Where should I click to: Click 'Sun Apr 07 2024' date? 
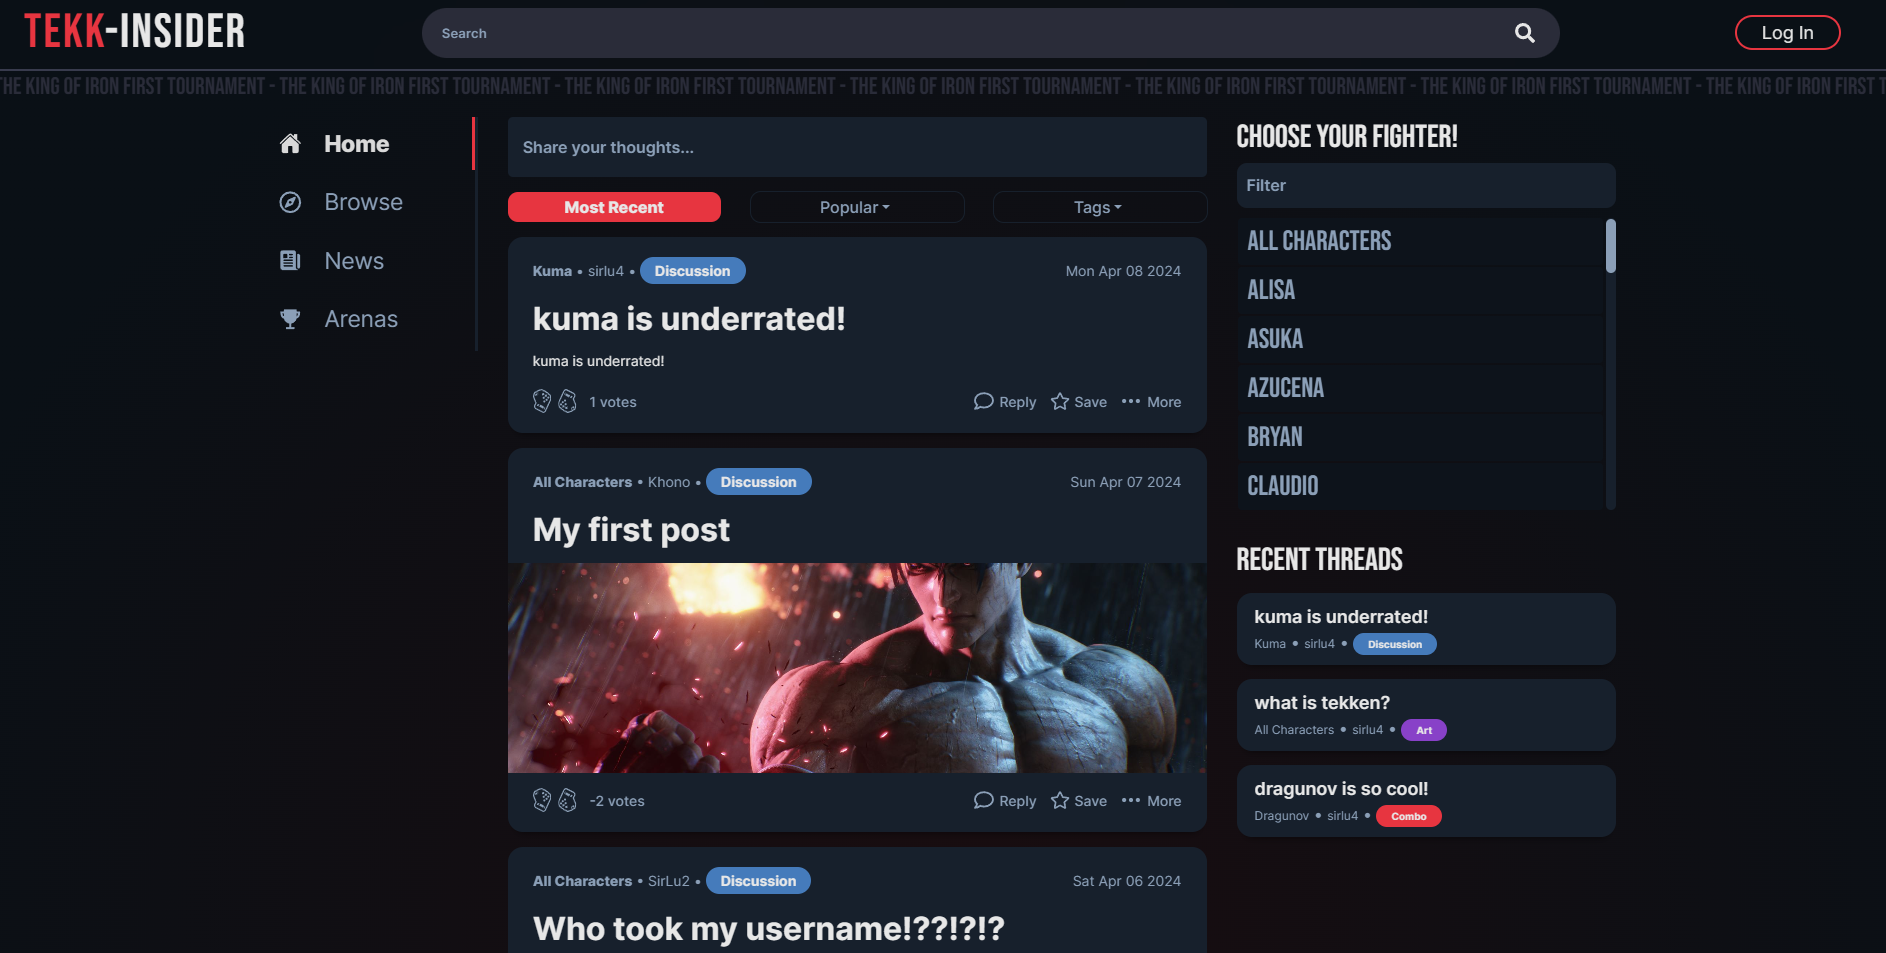(x=1125, y=482)
